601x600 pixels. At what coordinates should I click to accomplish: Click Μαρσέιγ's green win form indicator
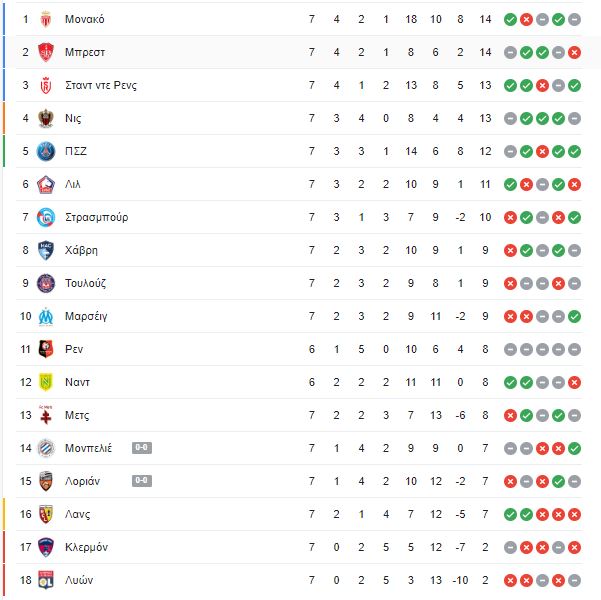pyautogui.click(x=574, y=316)
